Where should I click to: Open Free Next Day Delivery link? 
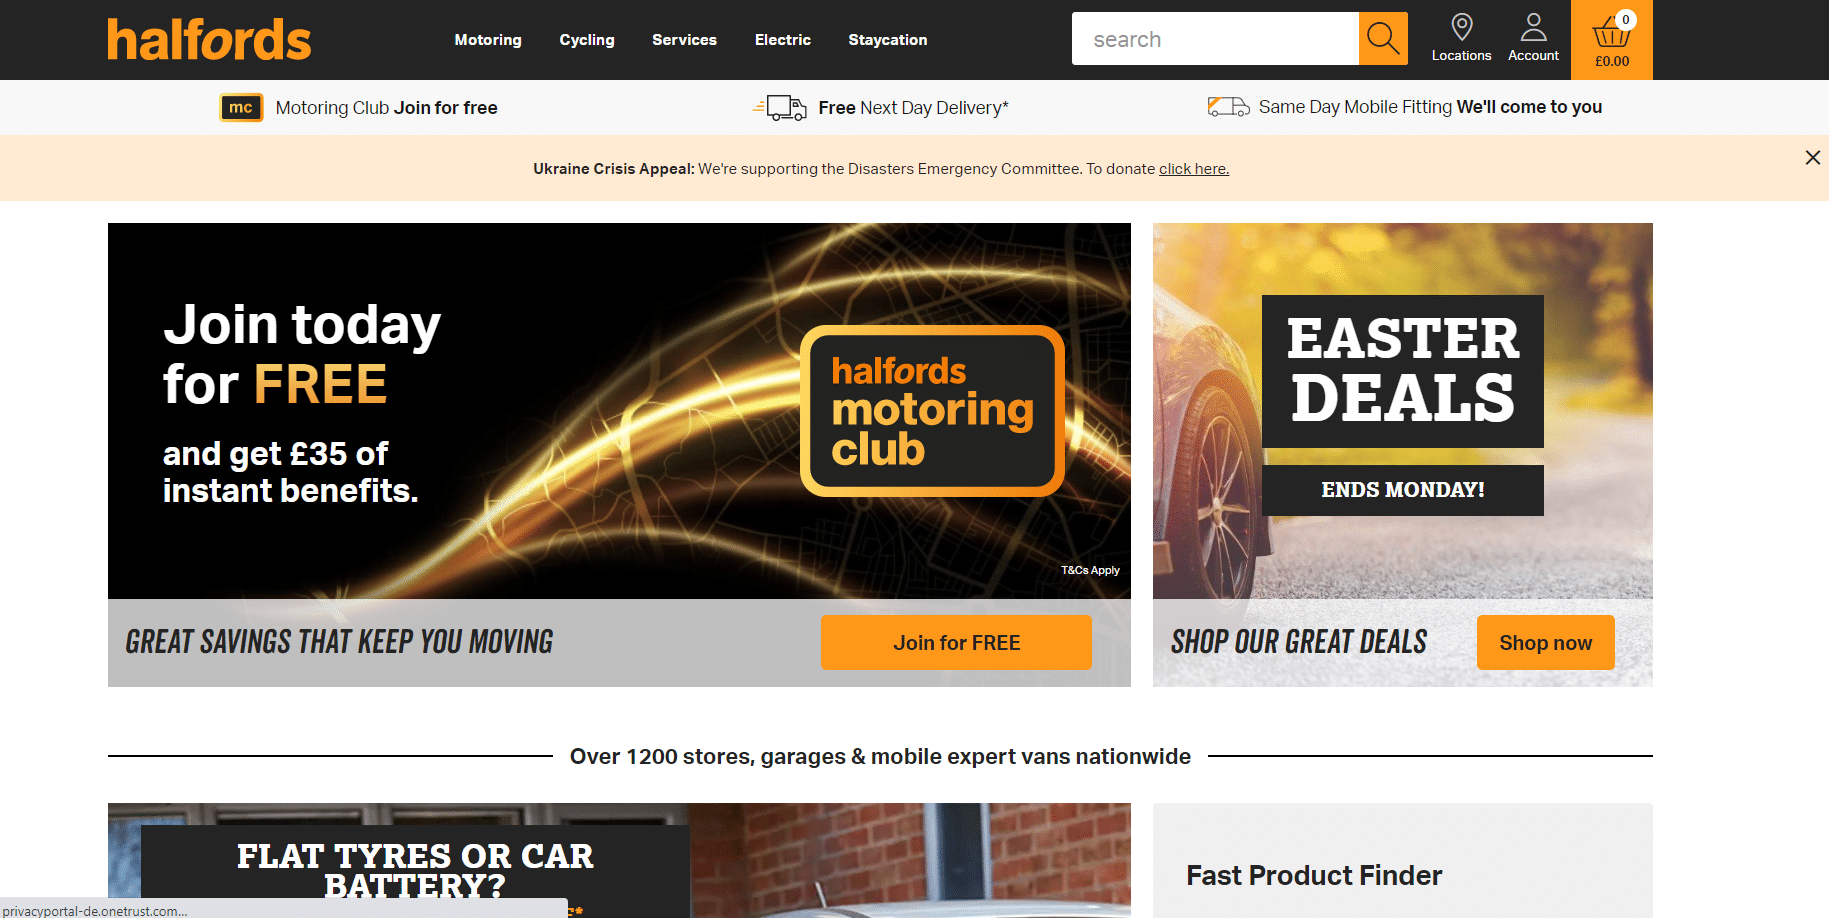pos(913,108)
